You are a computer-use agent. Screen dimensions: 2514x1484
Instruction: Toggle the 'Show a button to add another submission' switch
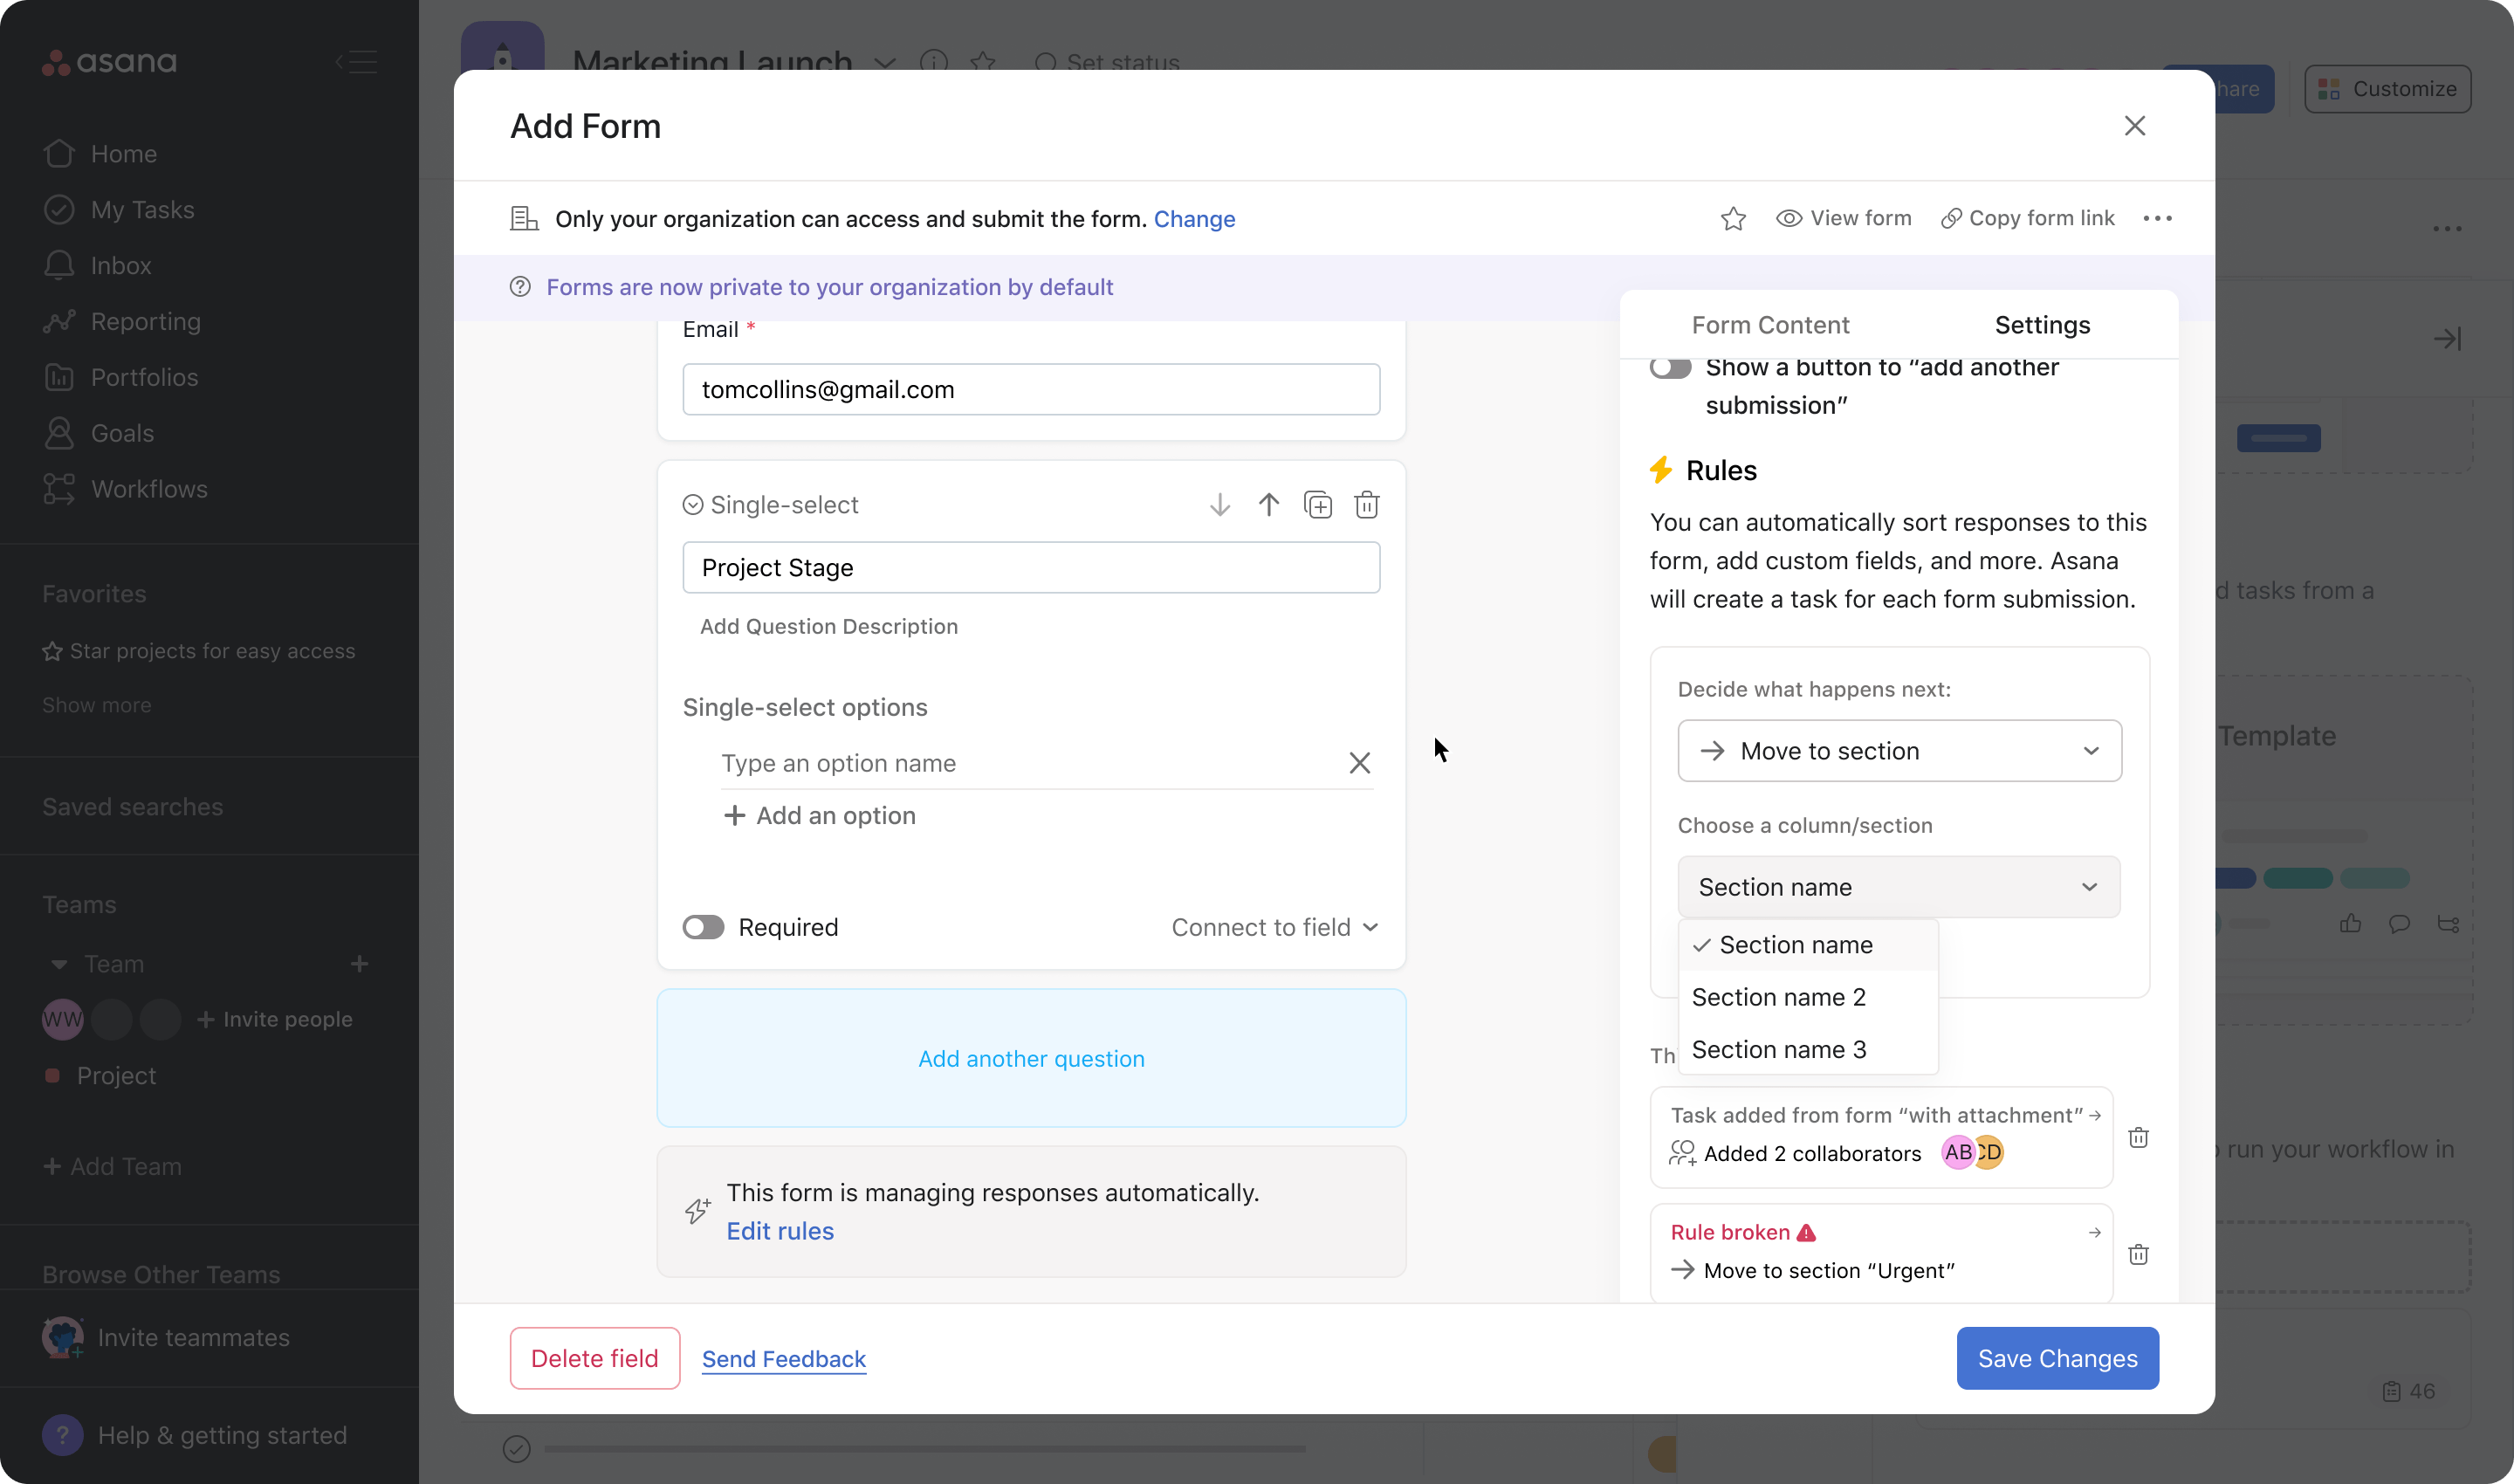click(x=1670, y=366)
